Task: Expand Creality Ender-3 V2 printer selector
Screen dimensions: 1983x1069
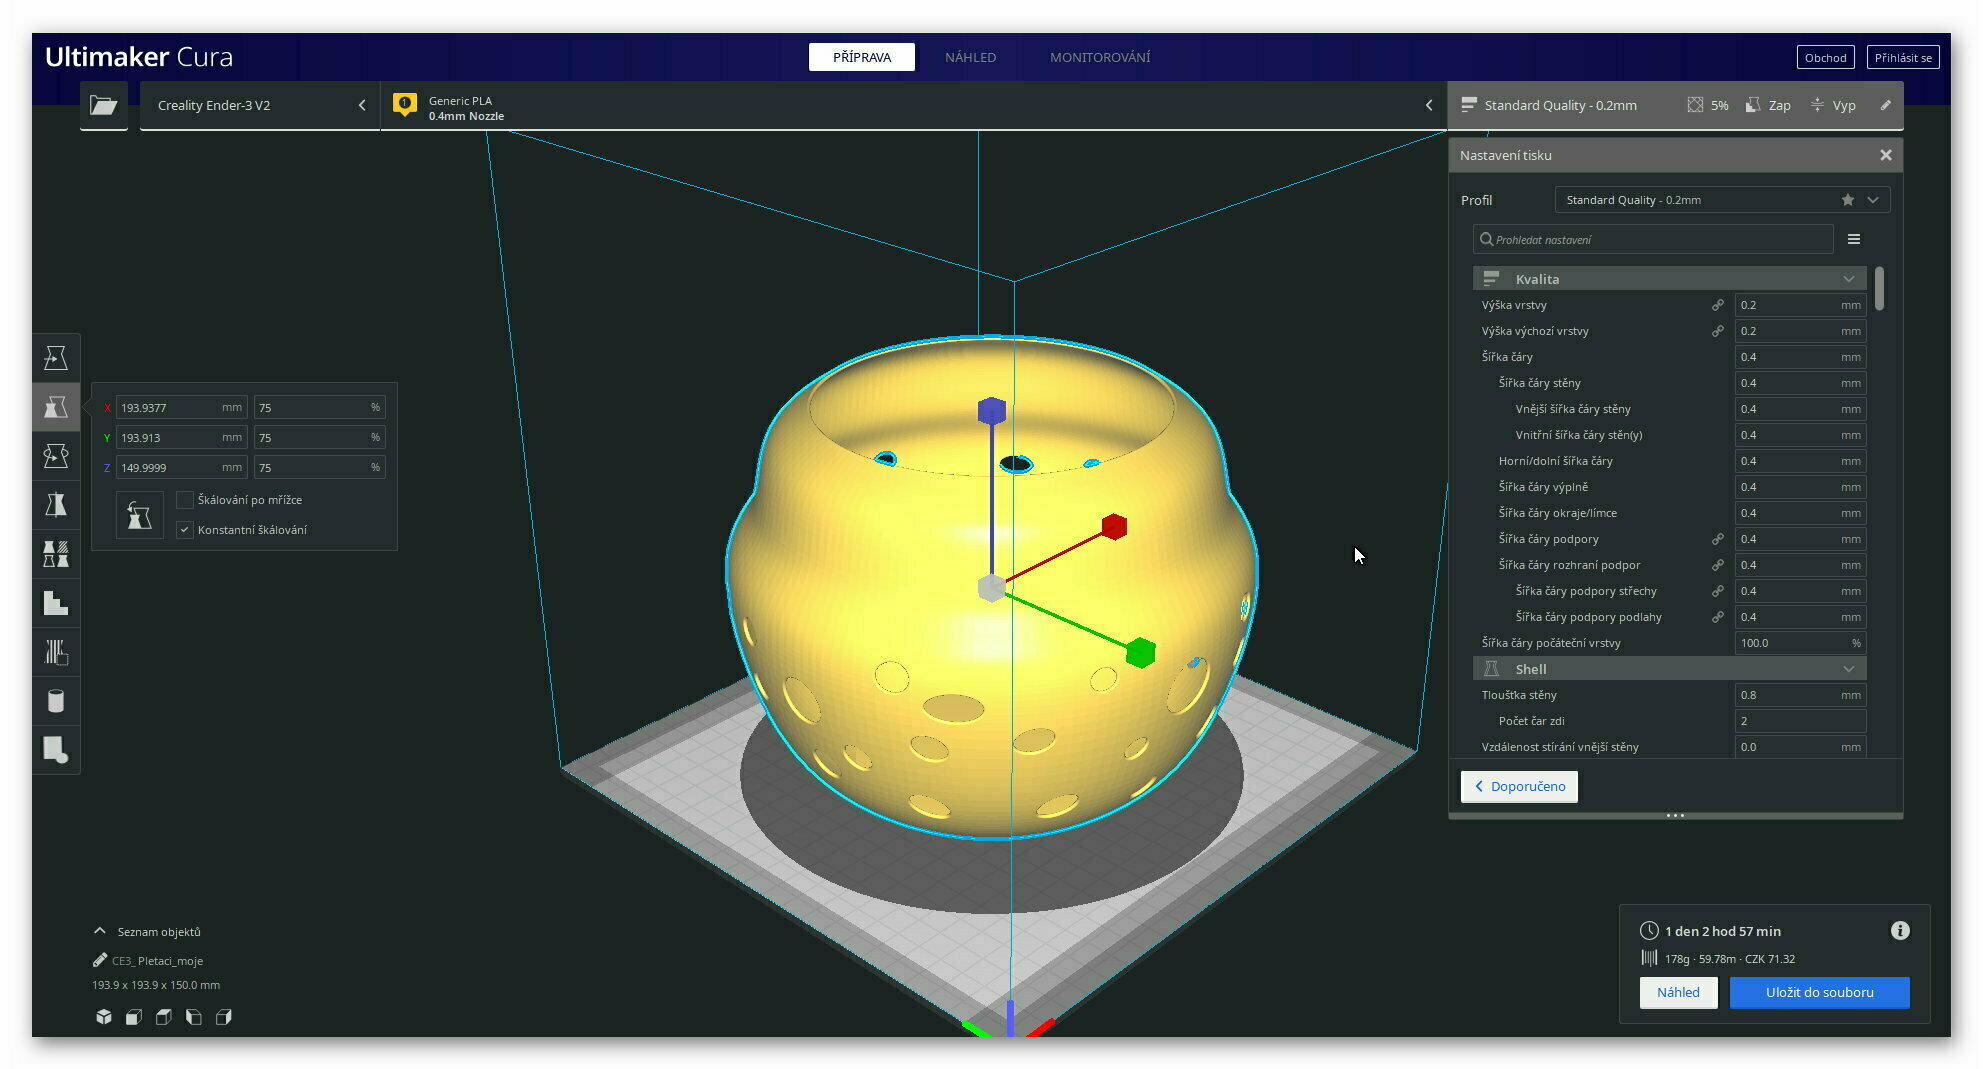Action: click(x=260, y=105)
